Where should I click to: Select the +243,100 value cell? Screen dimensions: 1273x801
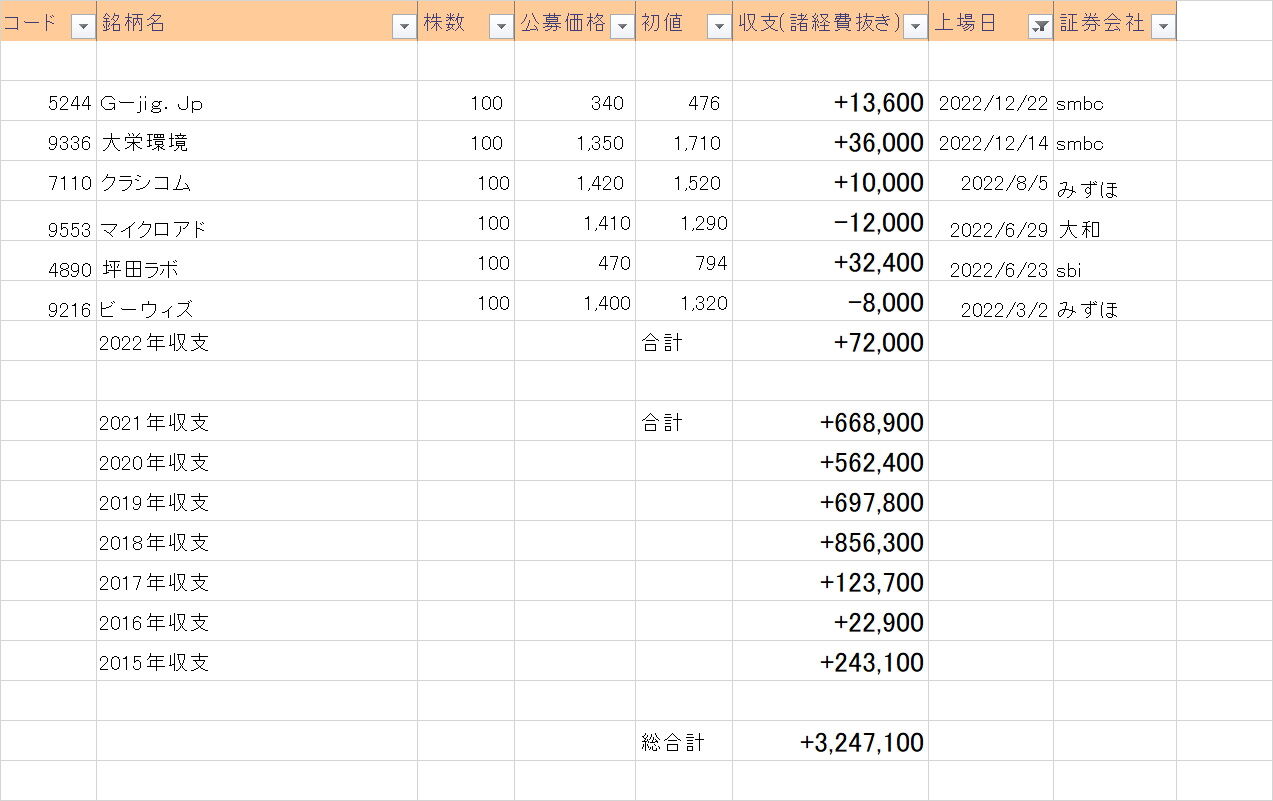[x=830, y=661]
